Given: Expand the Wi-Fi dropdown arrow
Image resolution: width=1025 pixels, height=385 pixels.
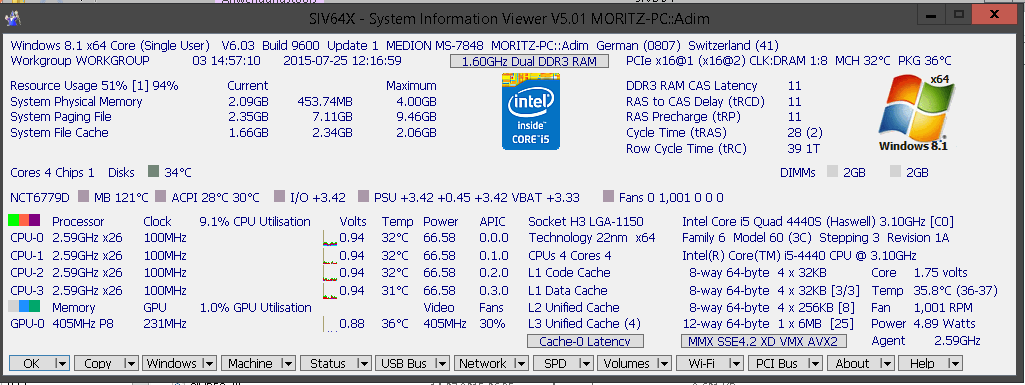Looking at the screenshot, I should click(x=737, y=363).
